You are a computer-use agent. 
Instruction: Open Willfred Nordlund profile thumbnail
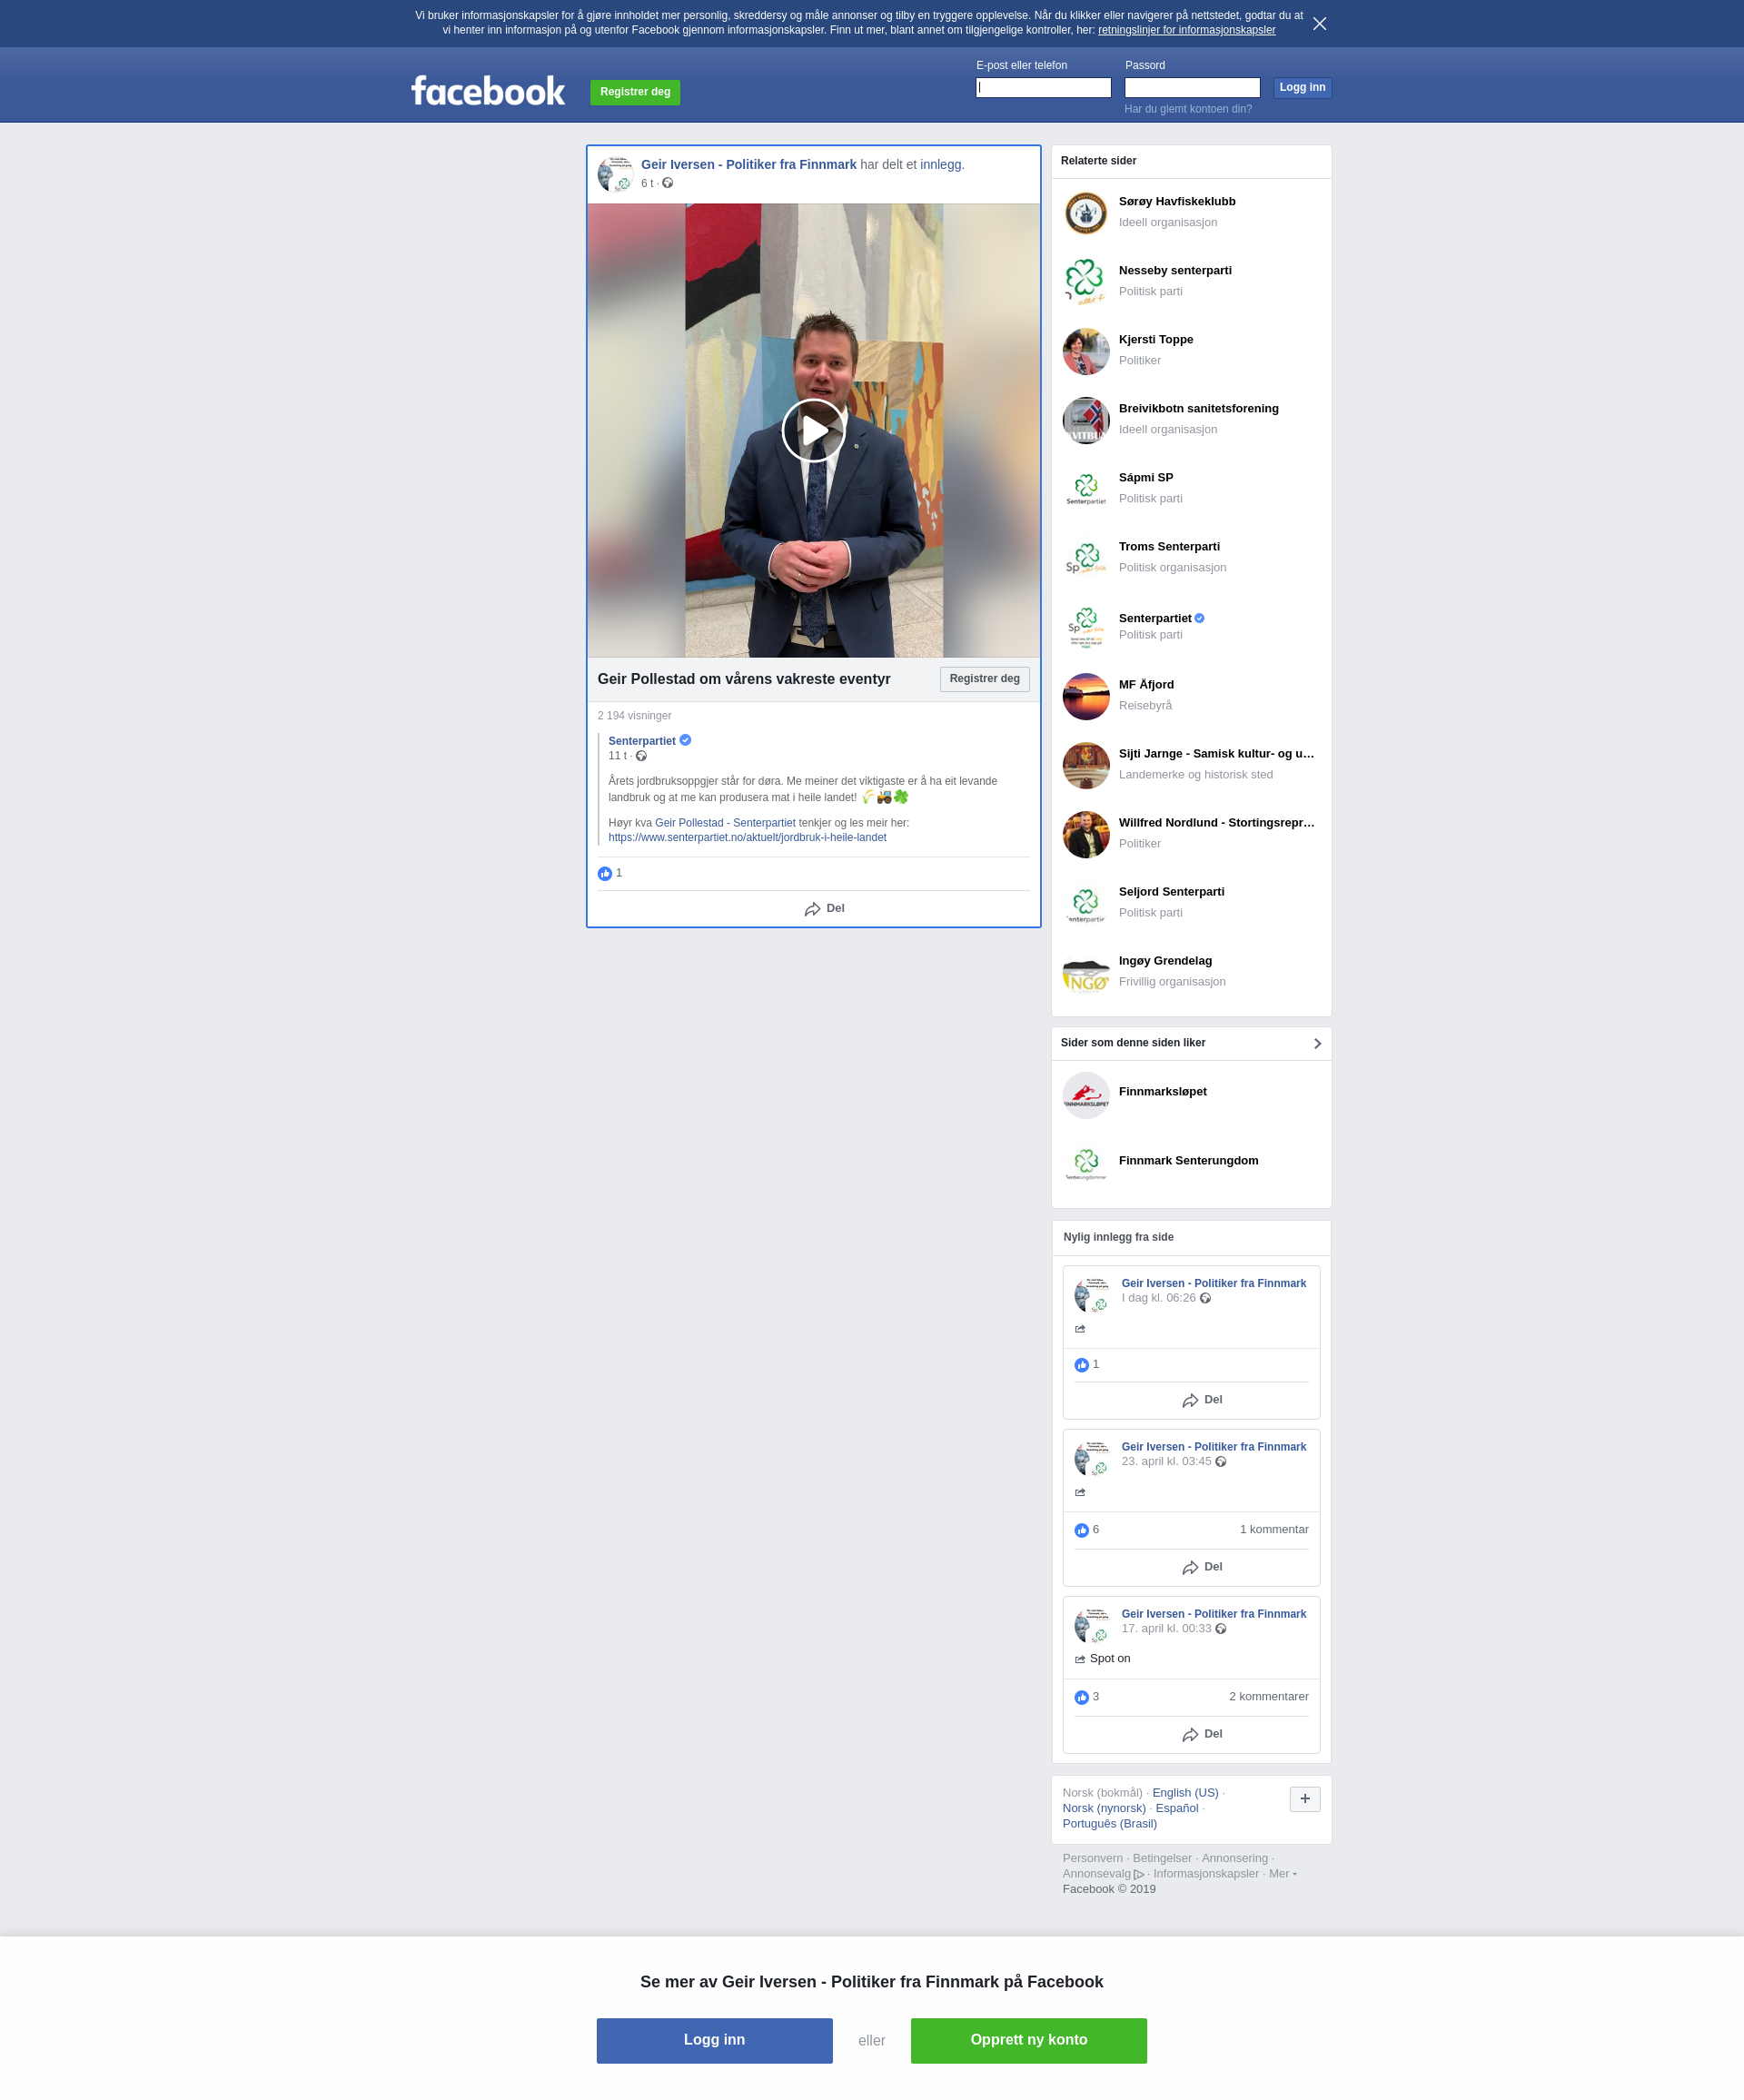pos(1086,834)
